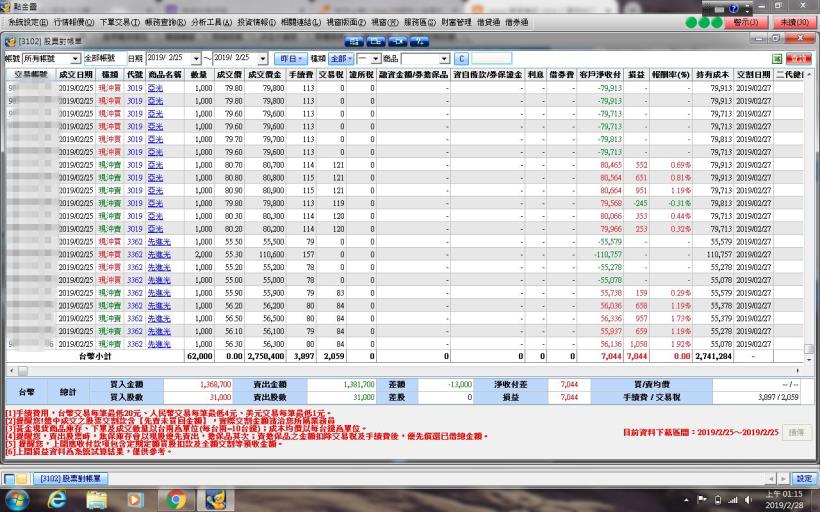The image size is (820, 512).
Task: Click the first green status light
Action: coord(691,22)
